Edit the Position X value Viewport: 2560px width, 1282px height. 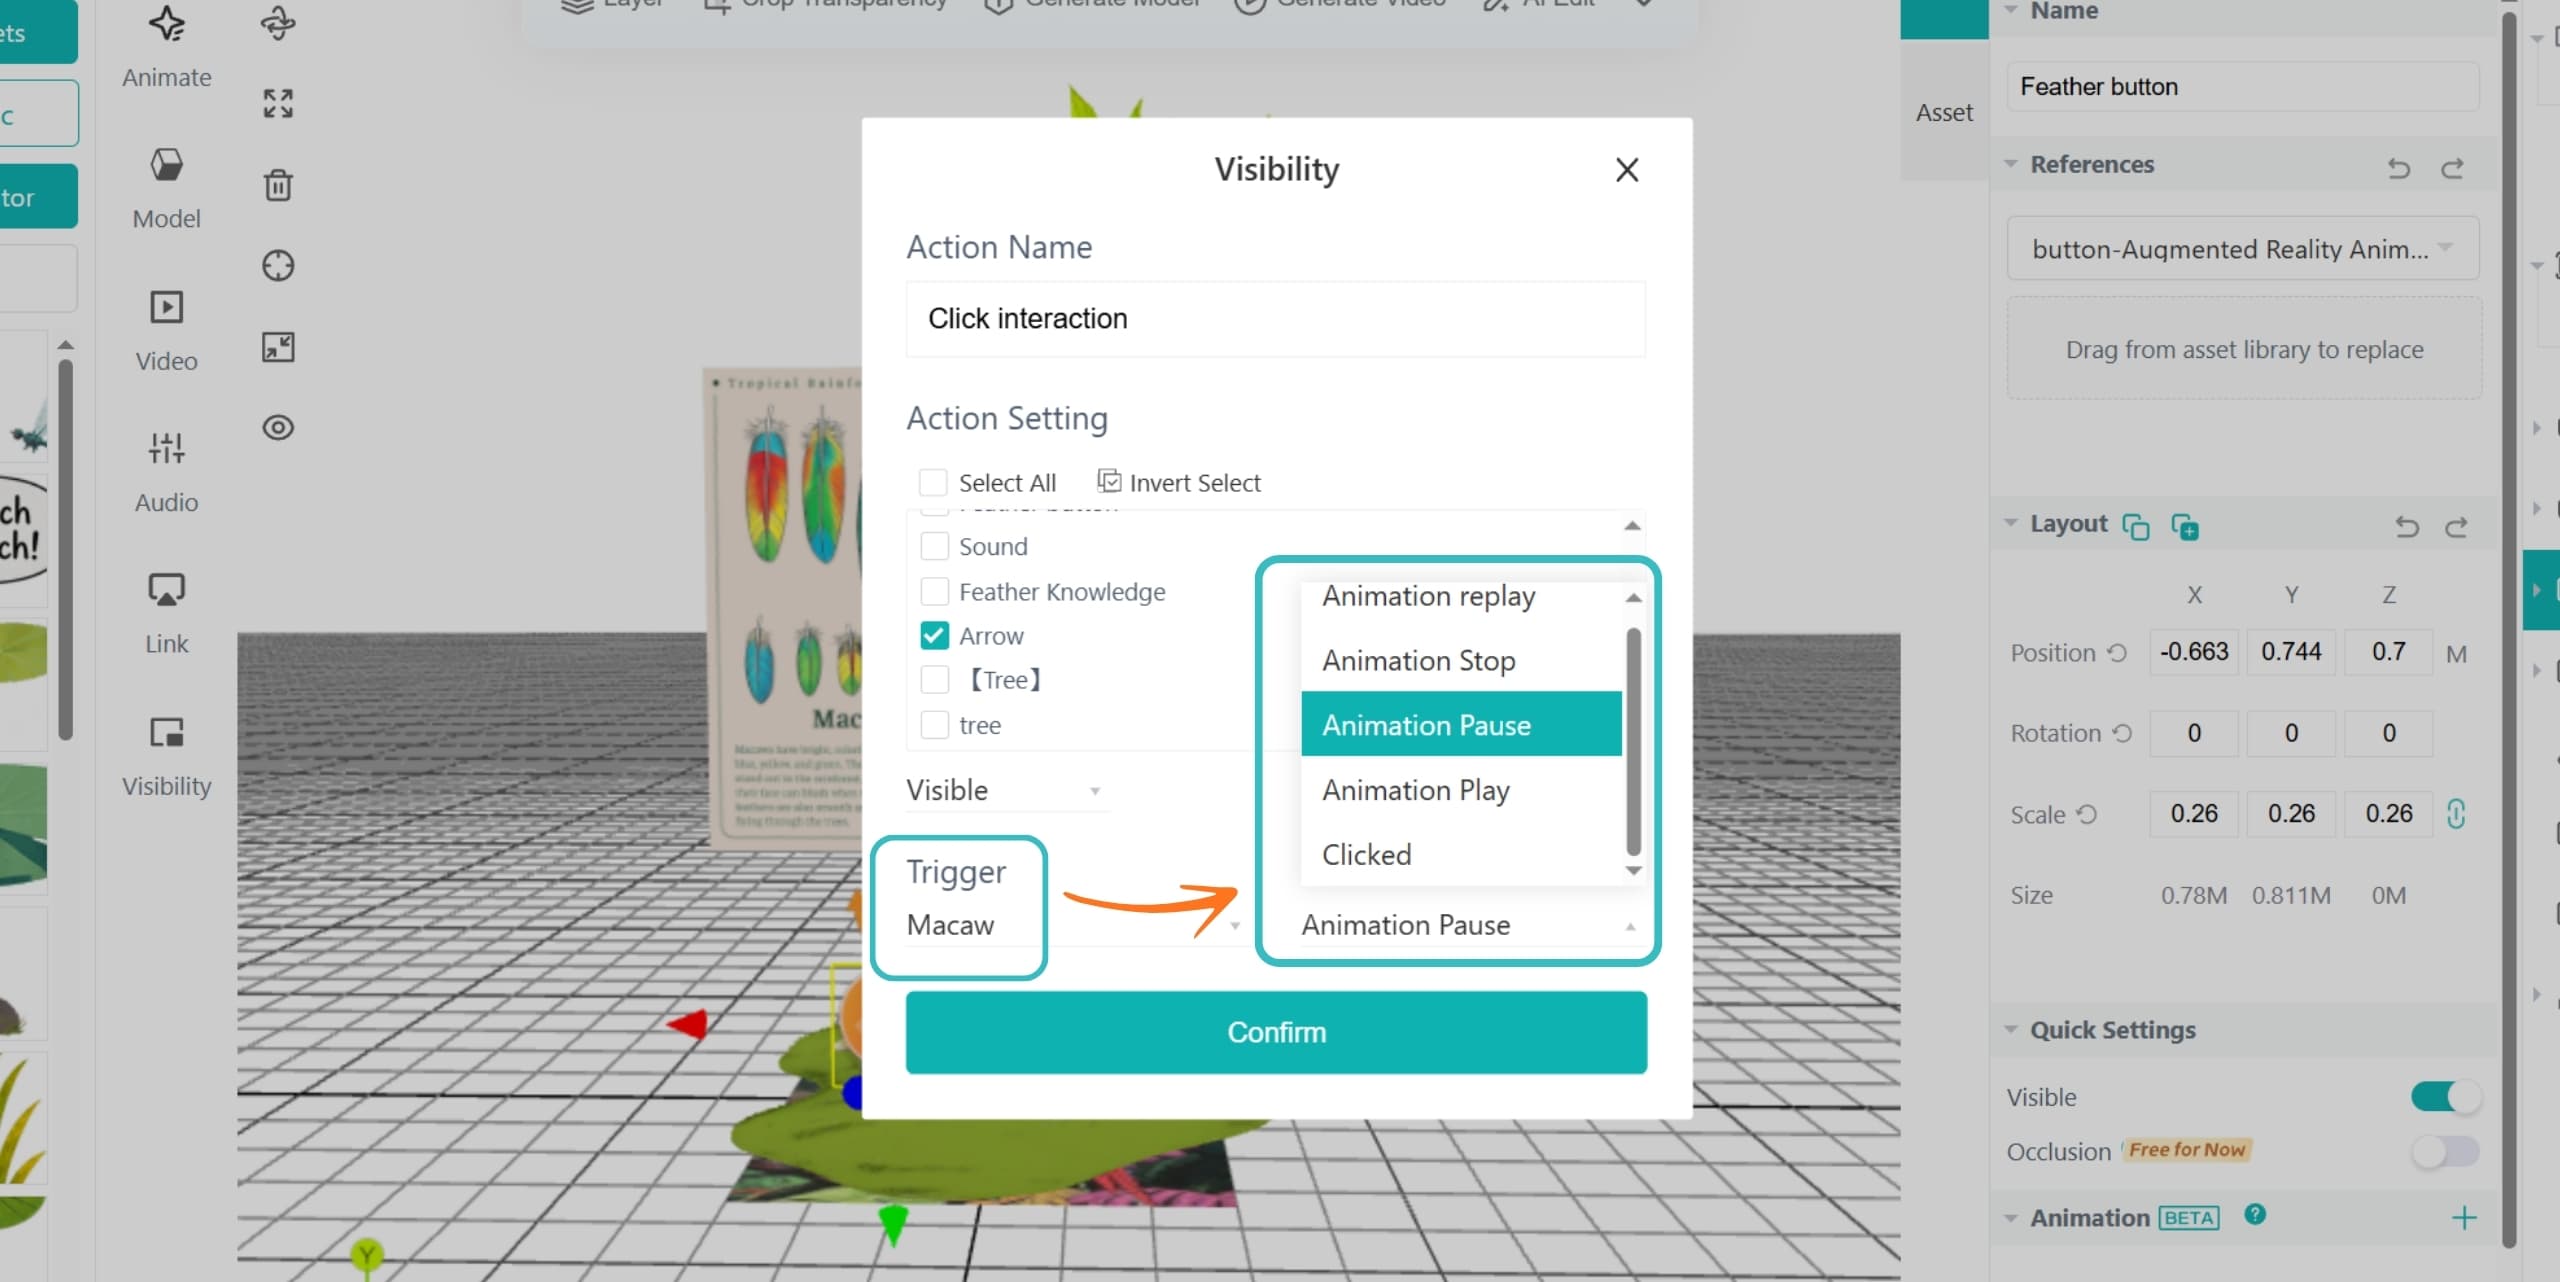(x=2194, y=652)
